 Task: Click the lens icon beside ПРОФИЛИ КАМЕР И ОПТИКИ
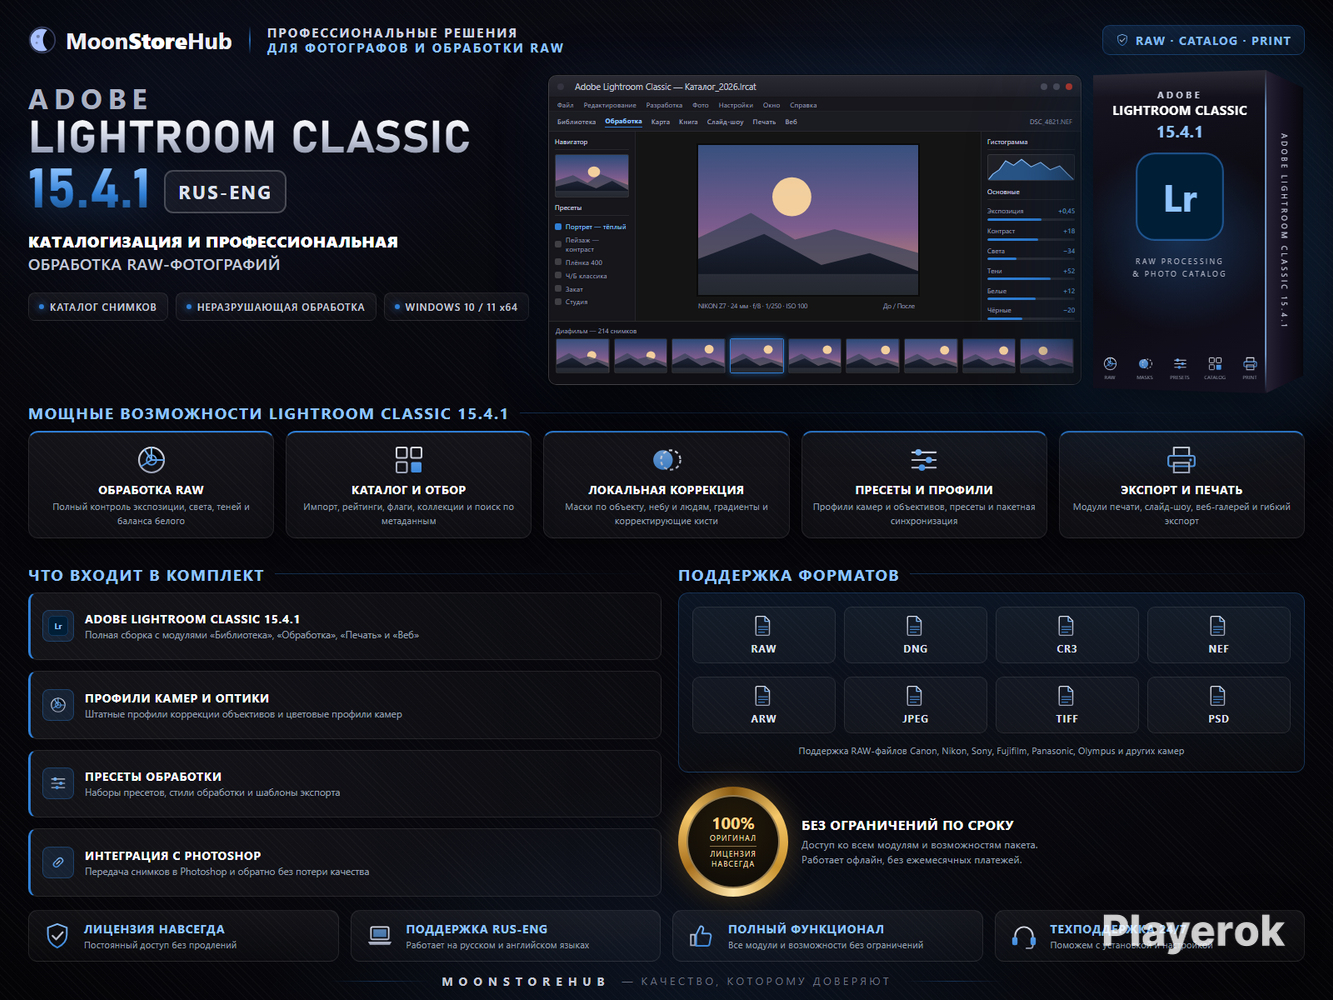coord(58,705)
